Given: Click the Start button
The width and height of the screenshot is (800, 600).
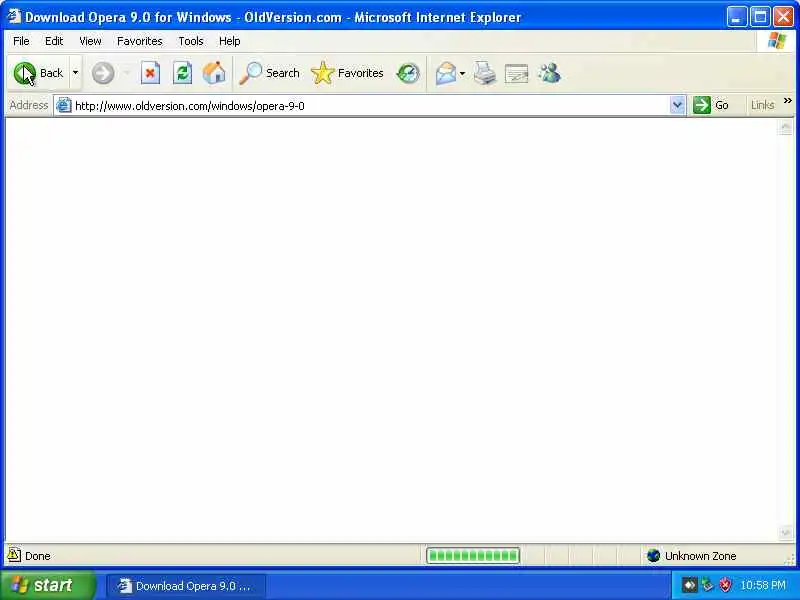Looking at the screenshot, I should pyautogui.click(x=47, y=585).
